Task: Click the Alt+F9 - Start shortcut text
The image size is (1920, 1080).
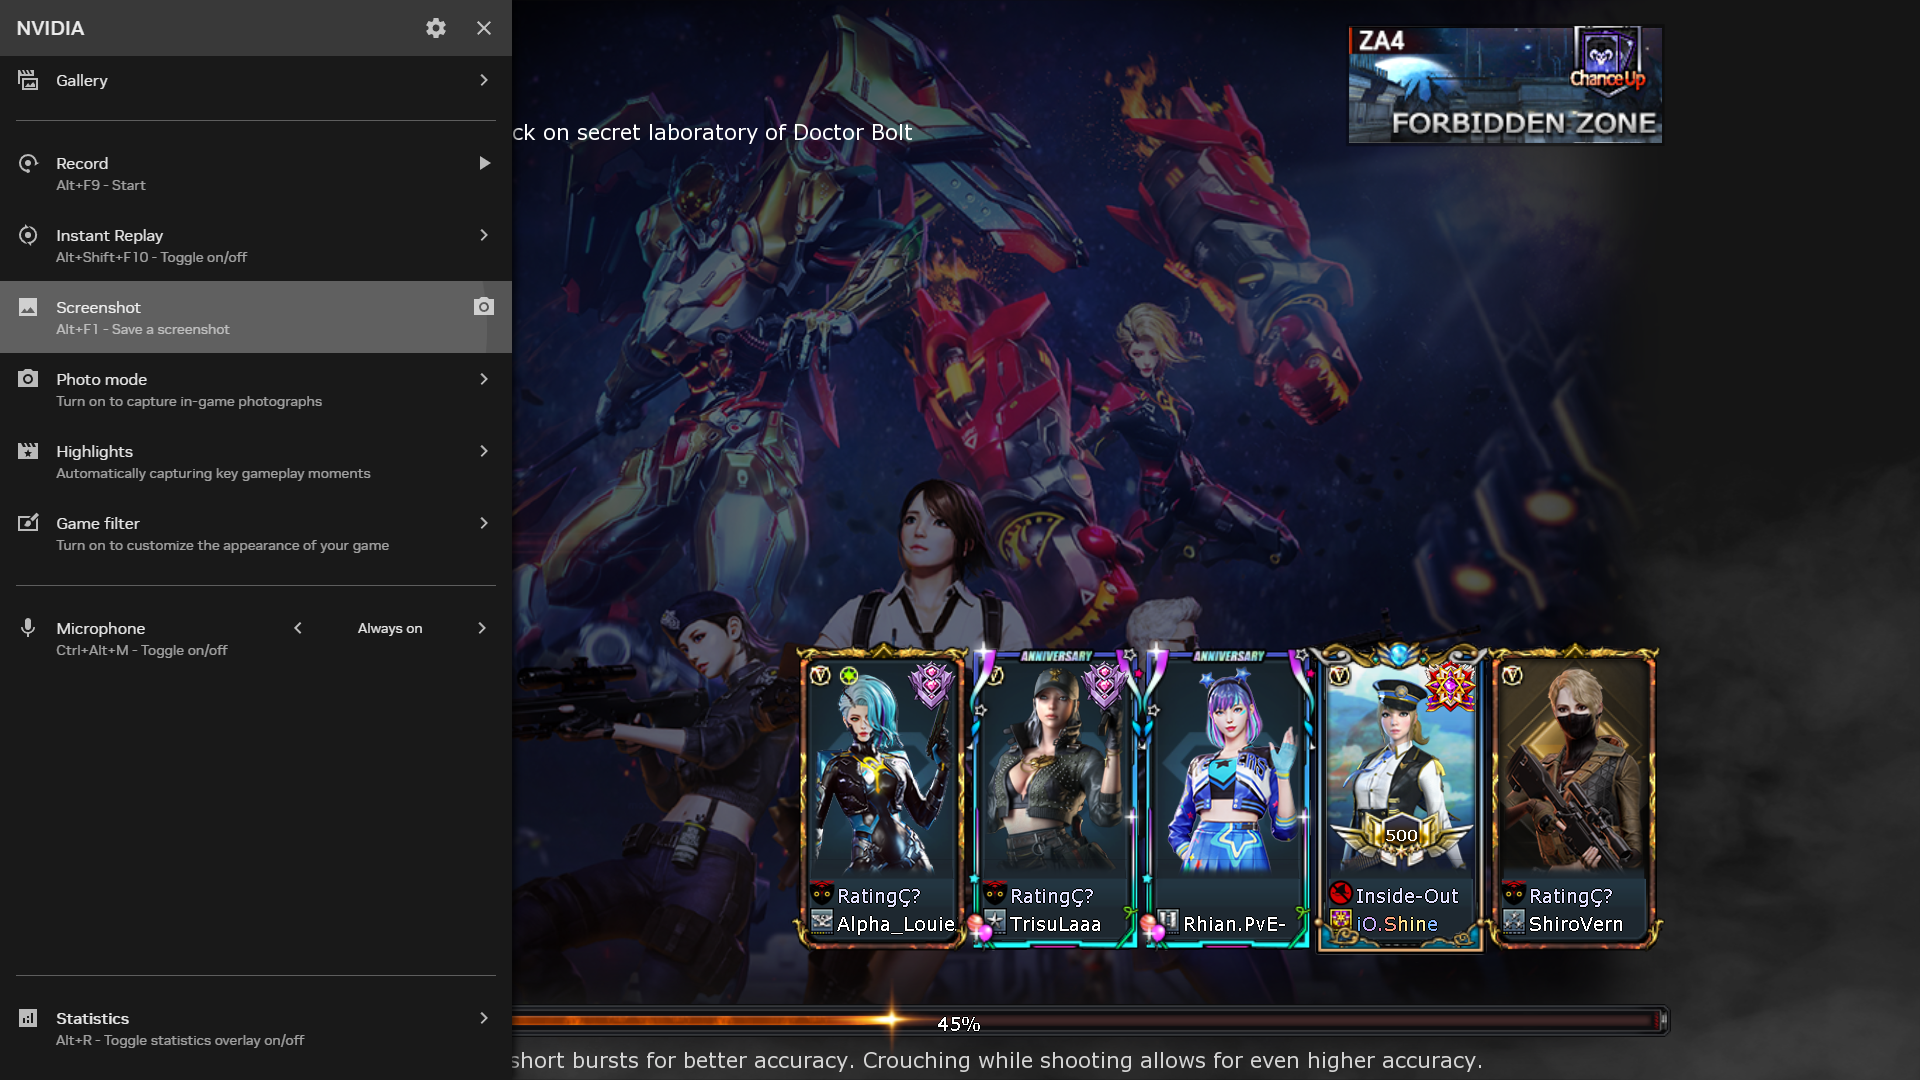Action: tap(101, 185)
